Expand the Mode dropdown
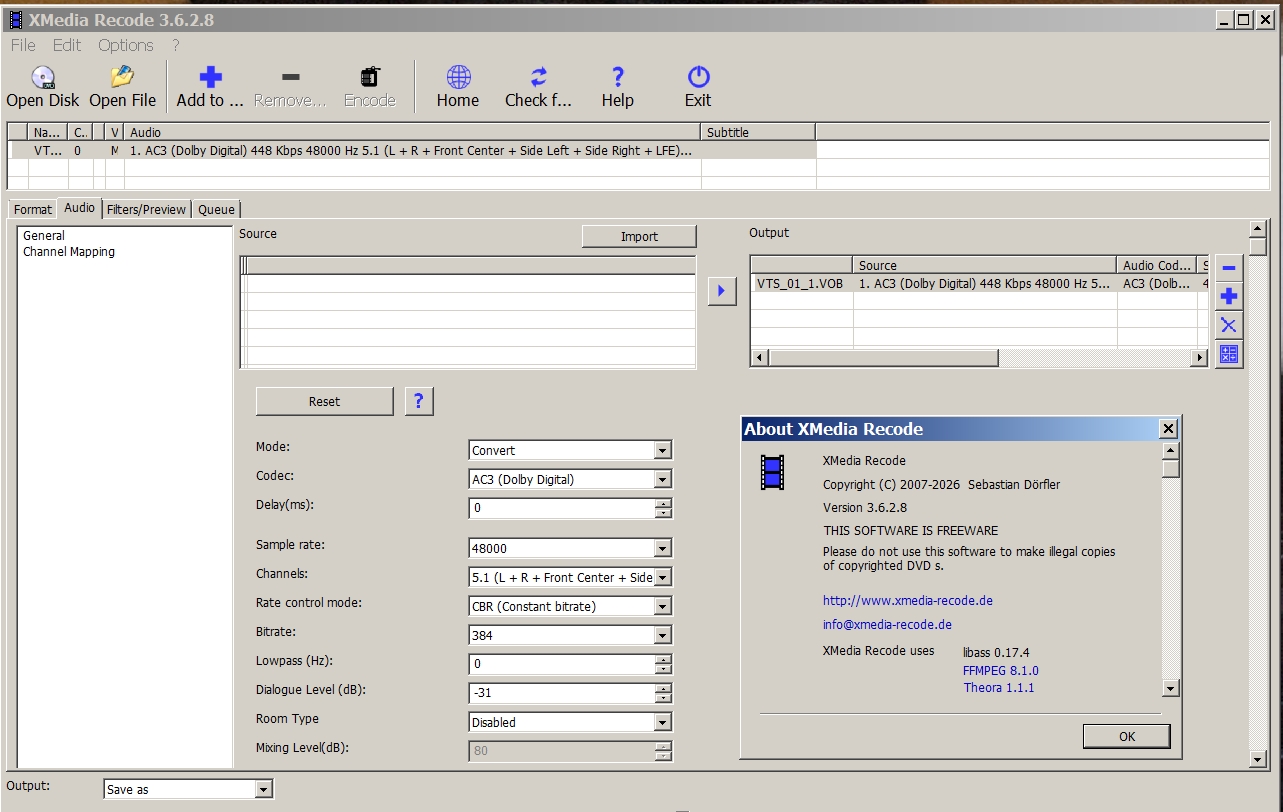Screen dimensions: 1283x812 point(662,451)
